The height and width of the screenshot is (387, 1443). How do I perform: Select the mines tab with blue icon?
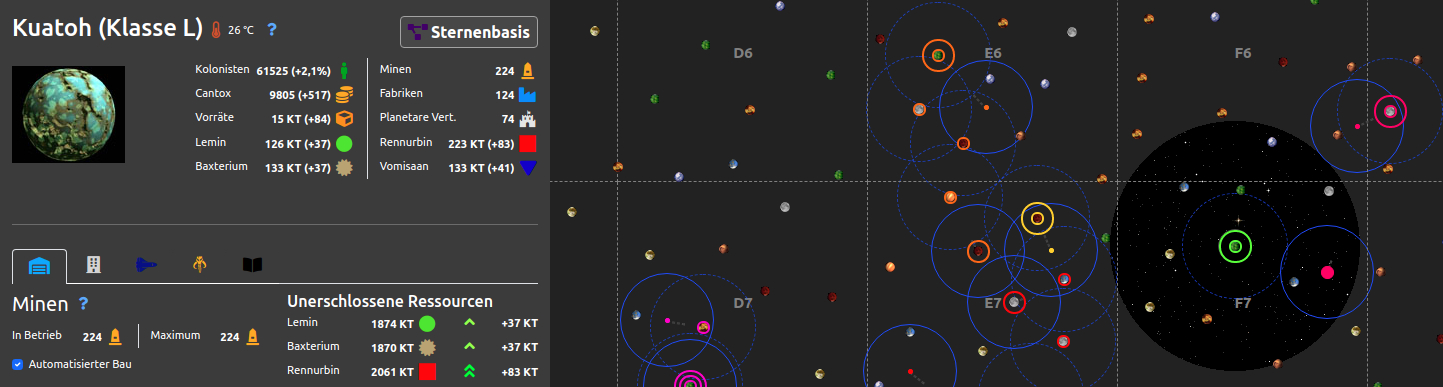click(x=39, y=266)
